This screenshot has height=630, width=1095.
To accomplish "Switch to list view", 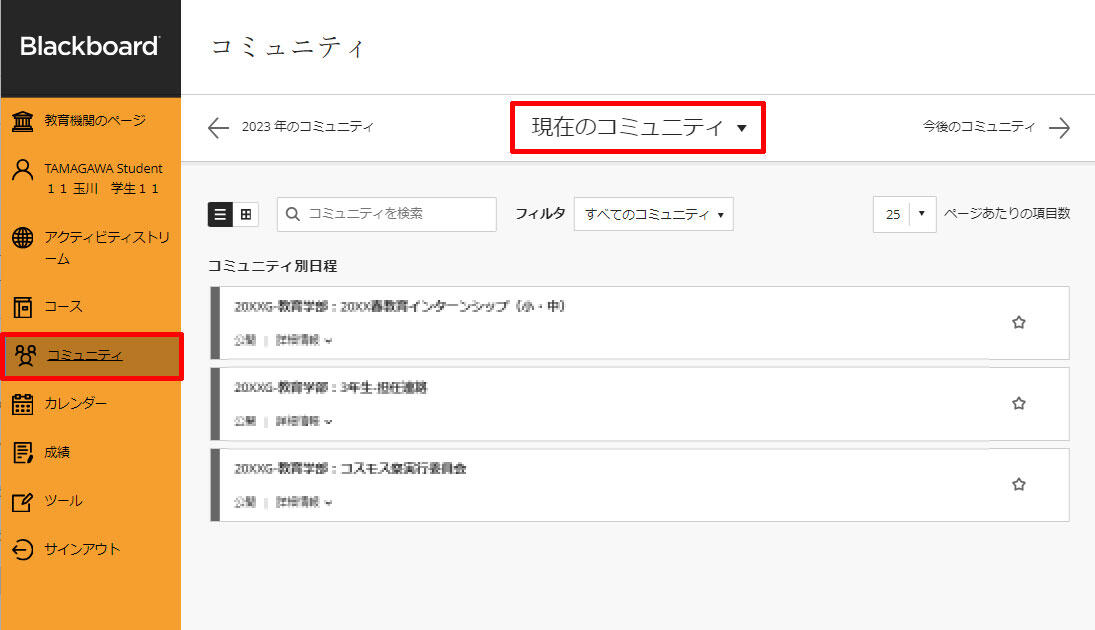I will tap(220, 214).
